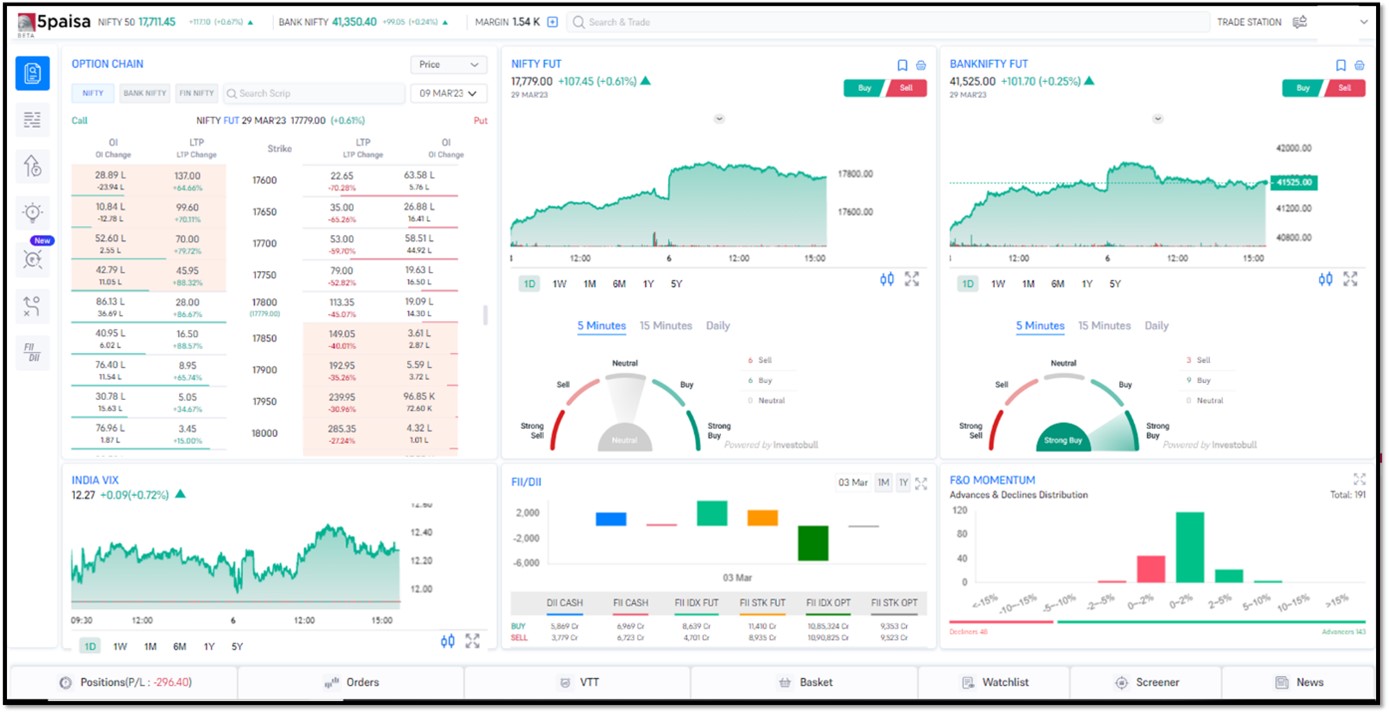Expand the BANKNIFTY FUT chart fullscreen
1389x713 pixels.
click(x=1350, y=279)
